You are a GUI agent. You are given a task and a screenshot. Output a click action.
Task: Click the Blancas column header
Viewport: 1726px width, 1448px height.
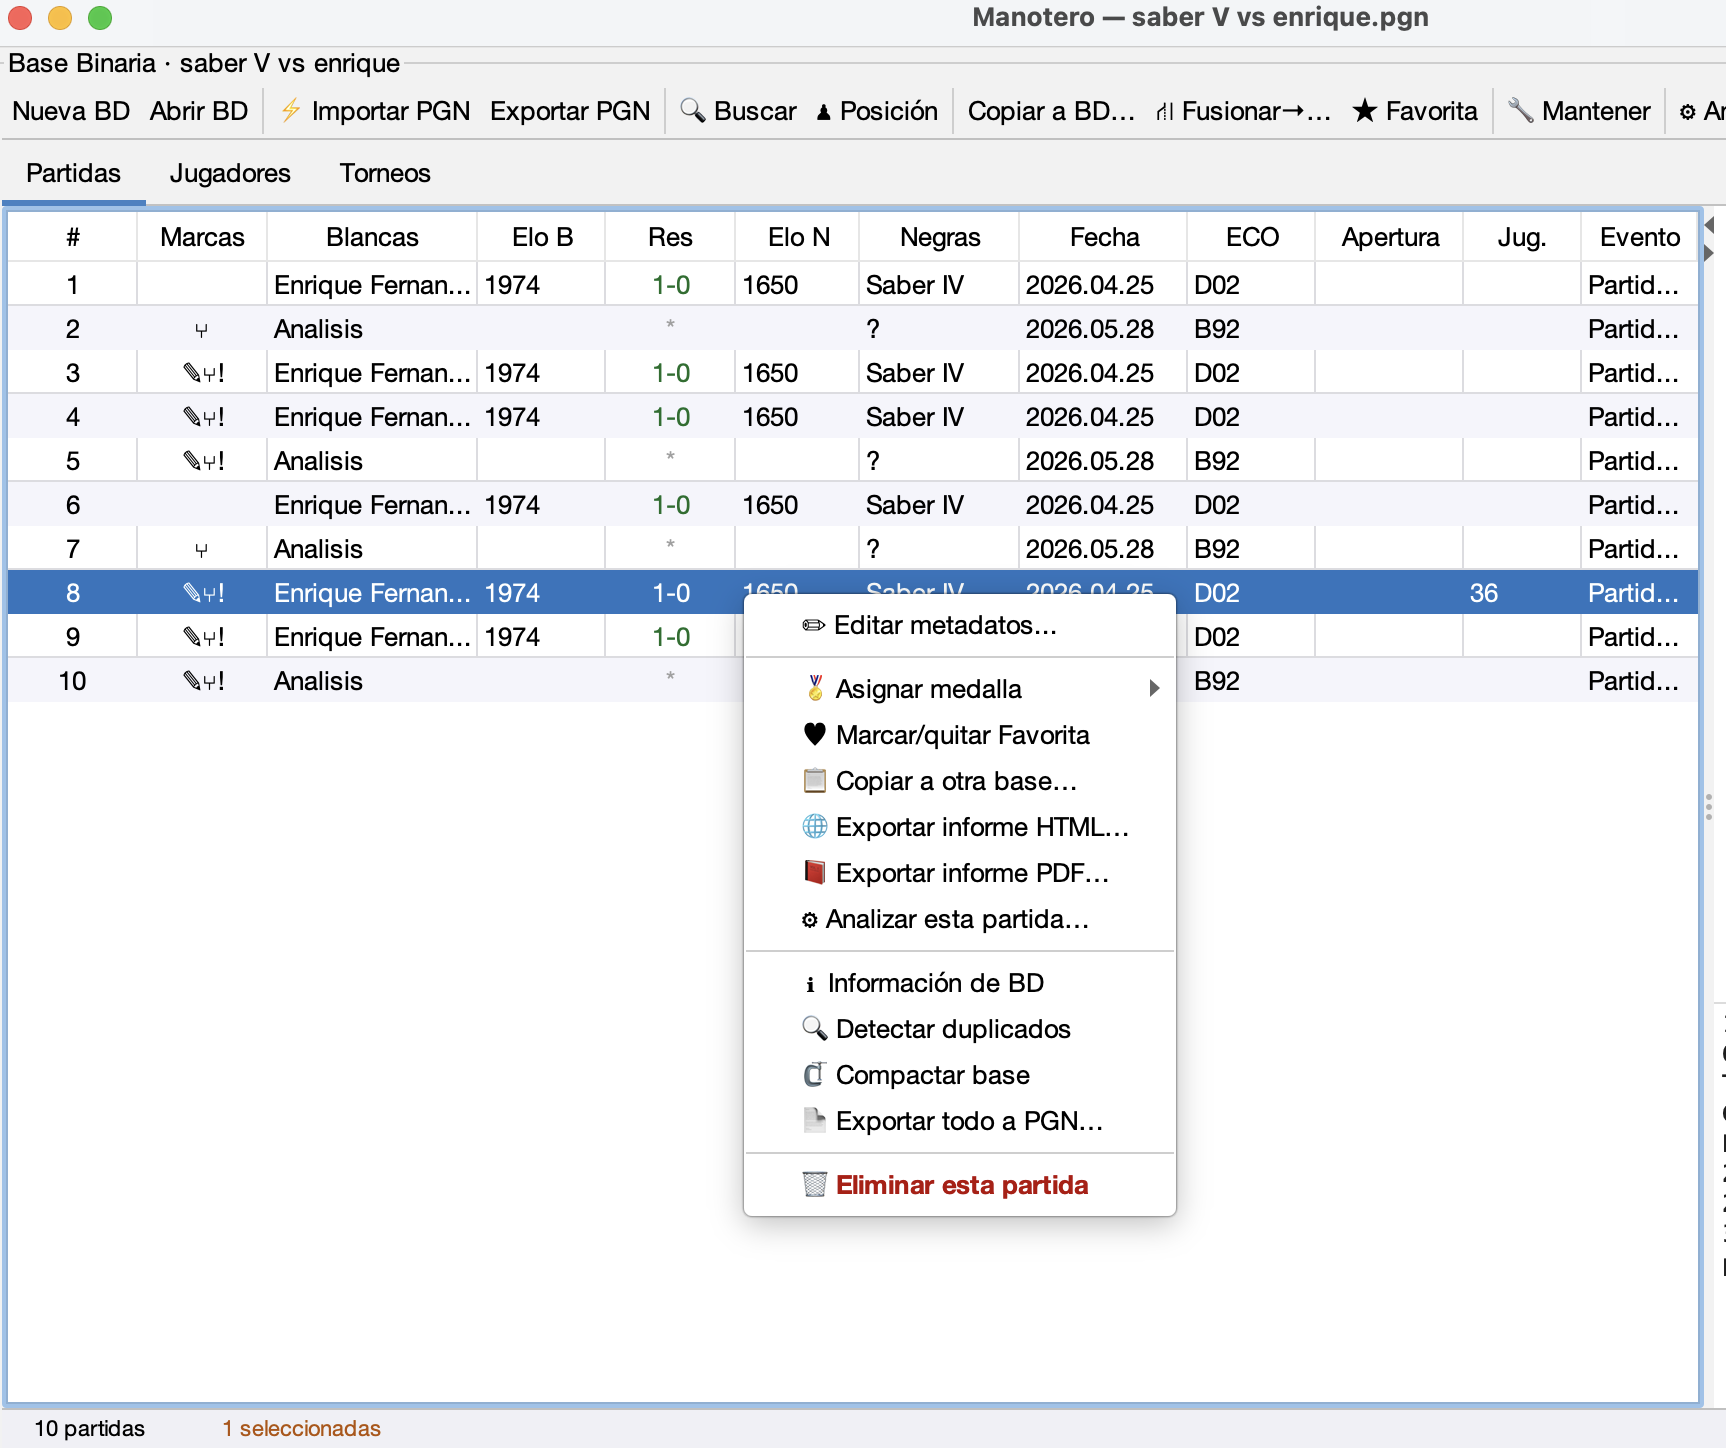372,237
